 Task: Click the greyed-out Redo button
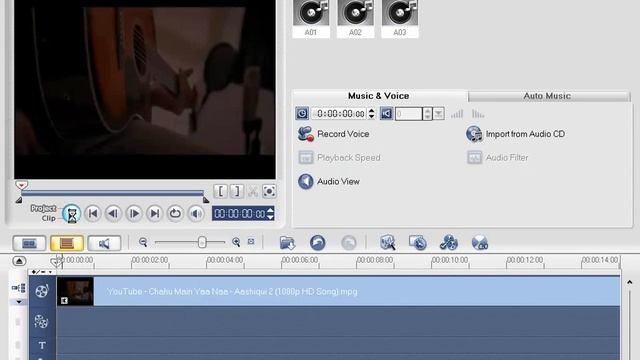pos(349,243)
